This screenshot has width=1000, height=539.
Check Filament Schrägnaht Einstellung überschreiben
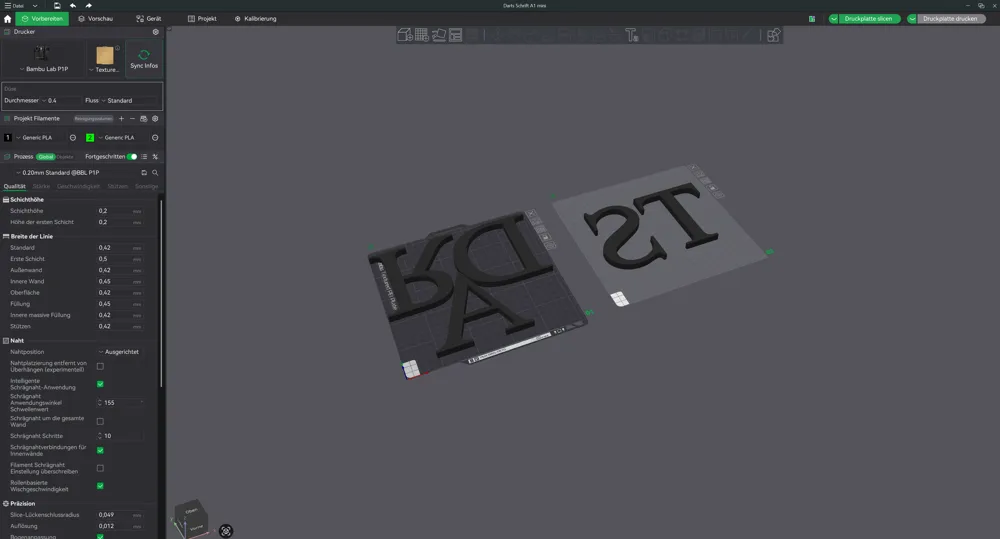pyautogui.click(x=100, y=468)
